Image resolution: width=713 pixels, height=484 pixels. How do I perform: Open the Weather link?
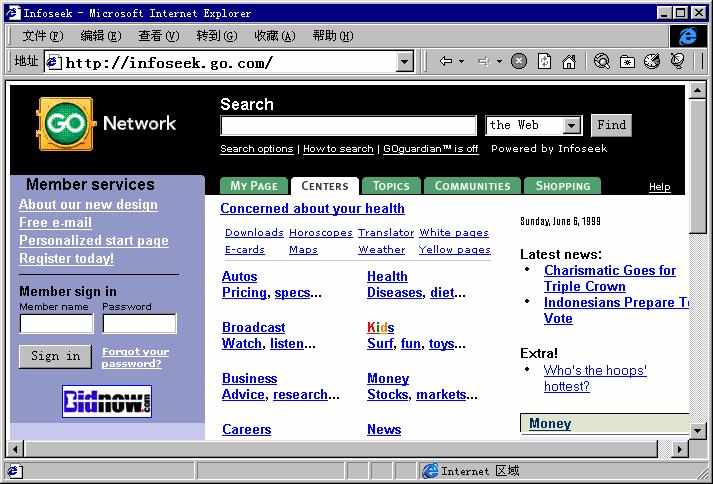coord(382,250)
